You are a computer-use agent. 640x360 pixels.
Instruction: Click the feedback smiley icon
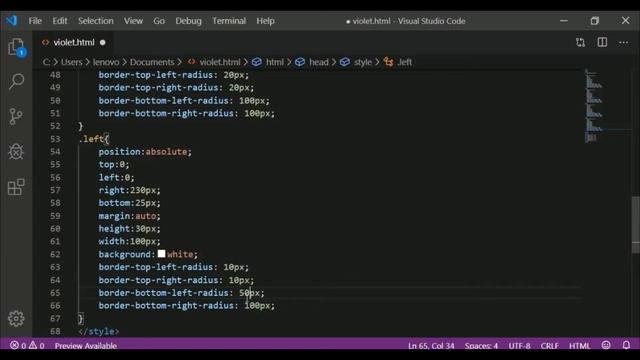606,345
